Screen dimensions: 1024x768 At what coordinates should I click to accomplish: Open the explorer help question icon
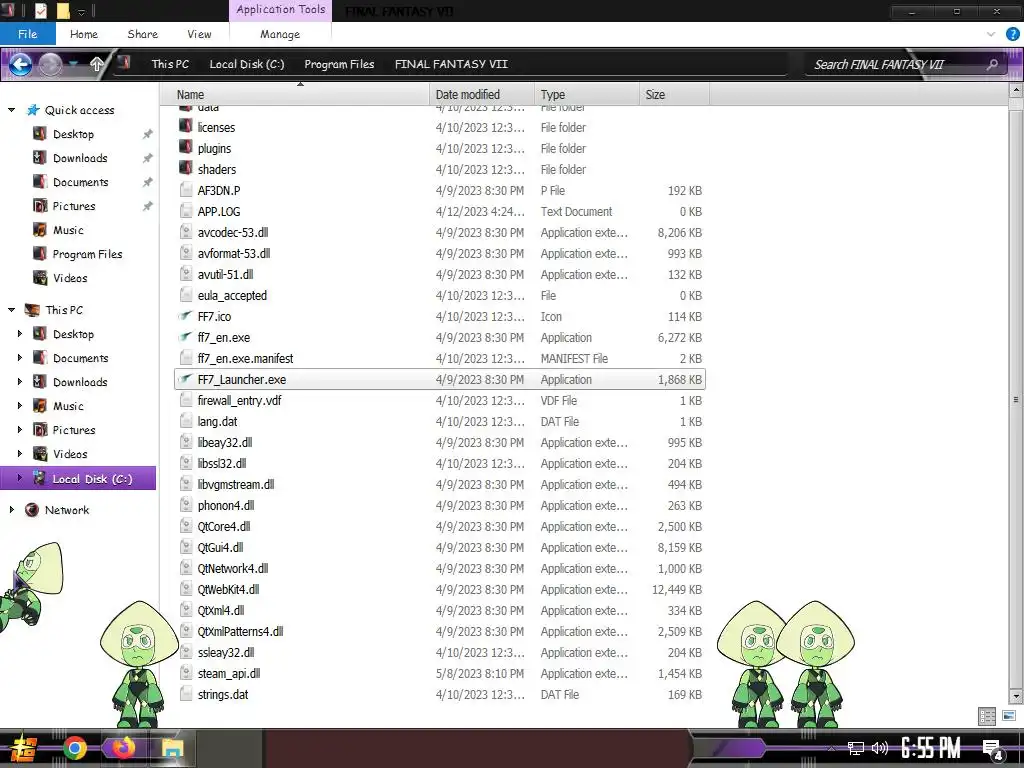click(x=1012, y=34)
